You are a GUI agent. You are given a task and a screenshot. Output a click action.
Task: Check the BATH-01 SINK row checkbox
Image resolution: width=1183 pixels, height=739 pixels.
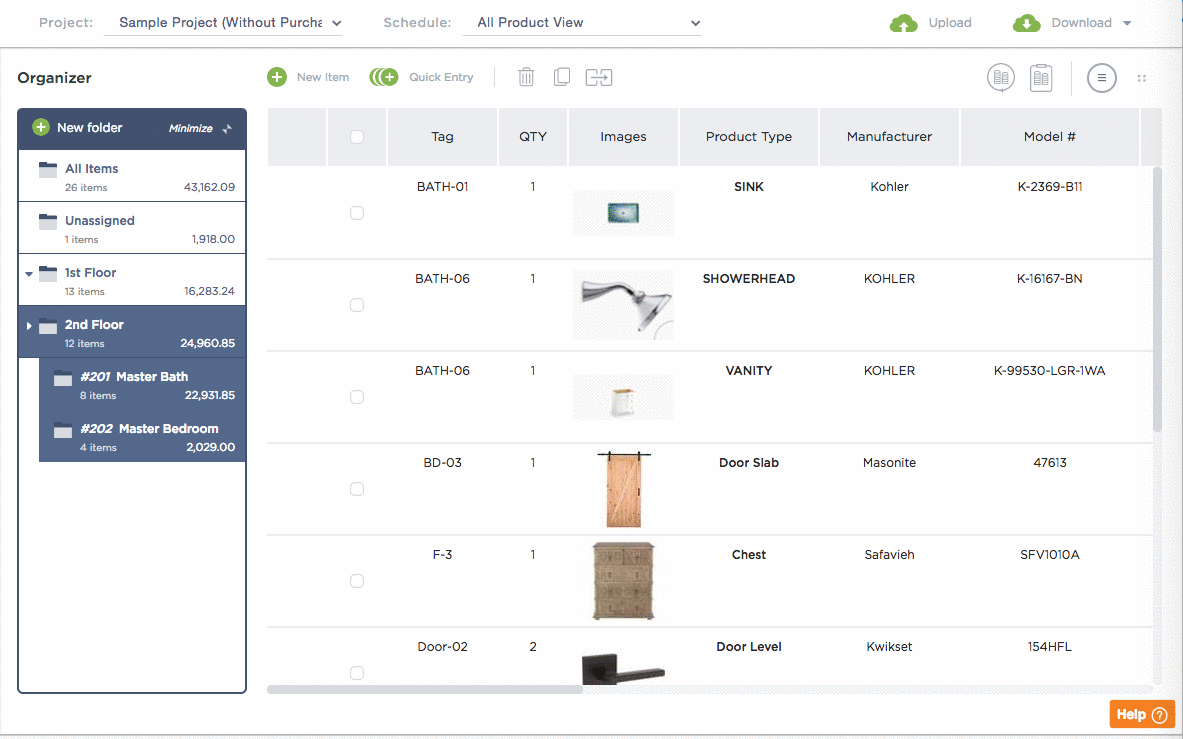tap(357, 213)
